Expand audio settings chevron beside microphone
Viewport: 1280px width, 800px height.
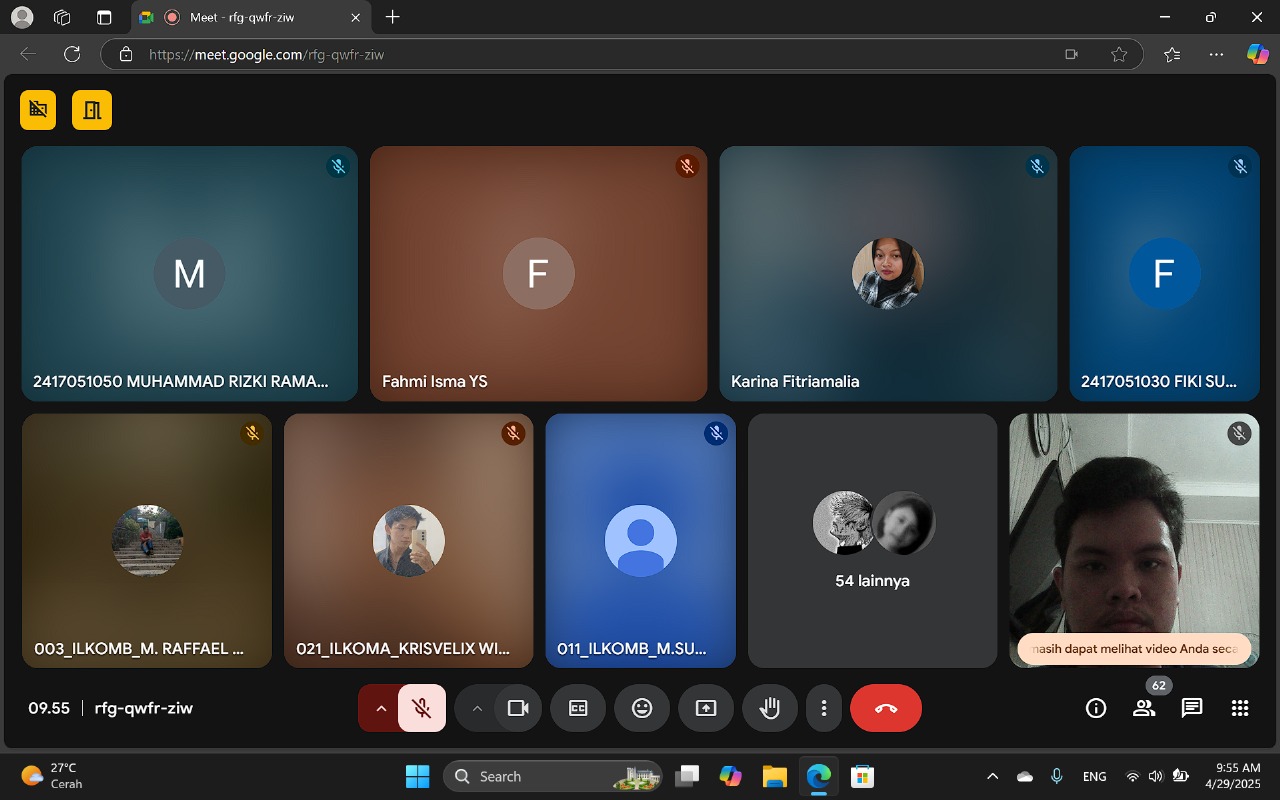point(380,708)
